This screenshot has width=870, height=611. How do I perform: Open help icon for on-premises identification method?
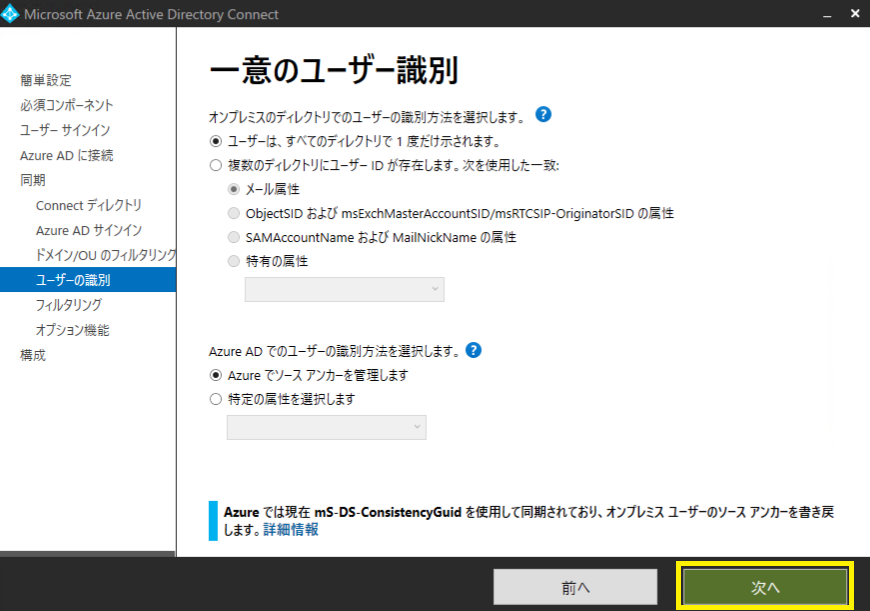coord(543,114)
